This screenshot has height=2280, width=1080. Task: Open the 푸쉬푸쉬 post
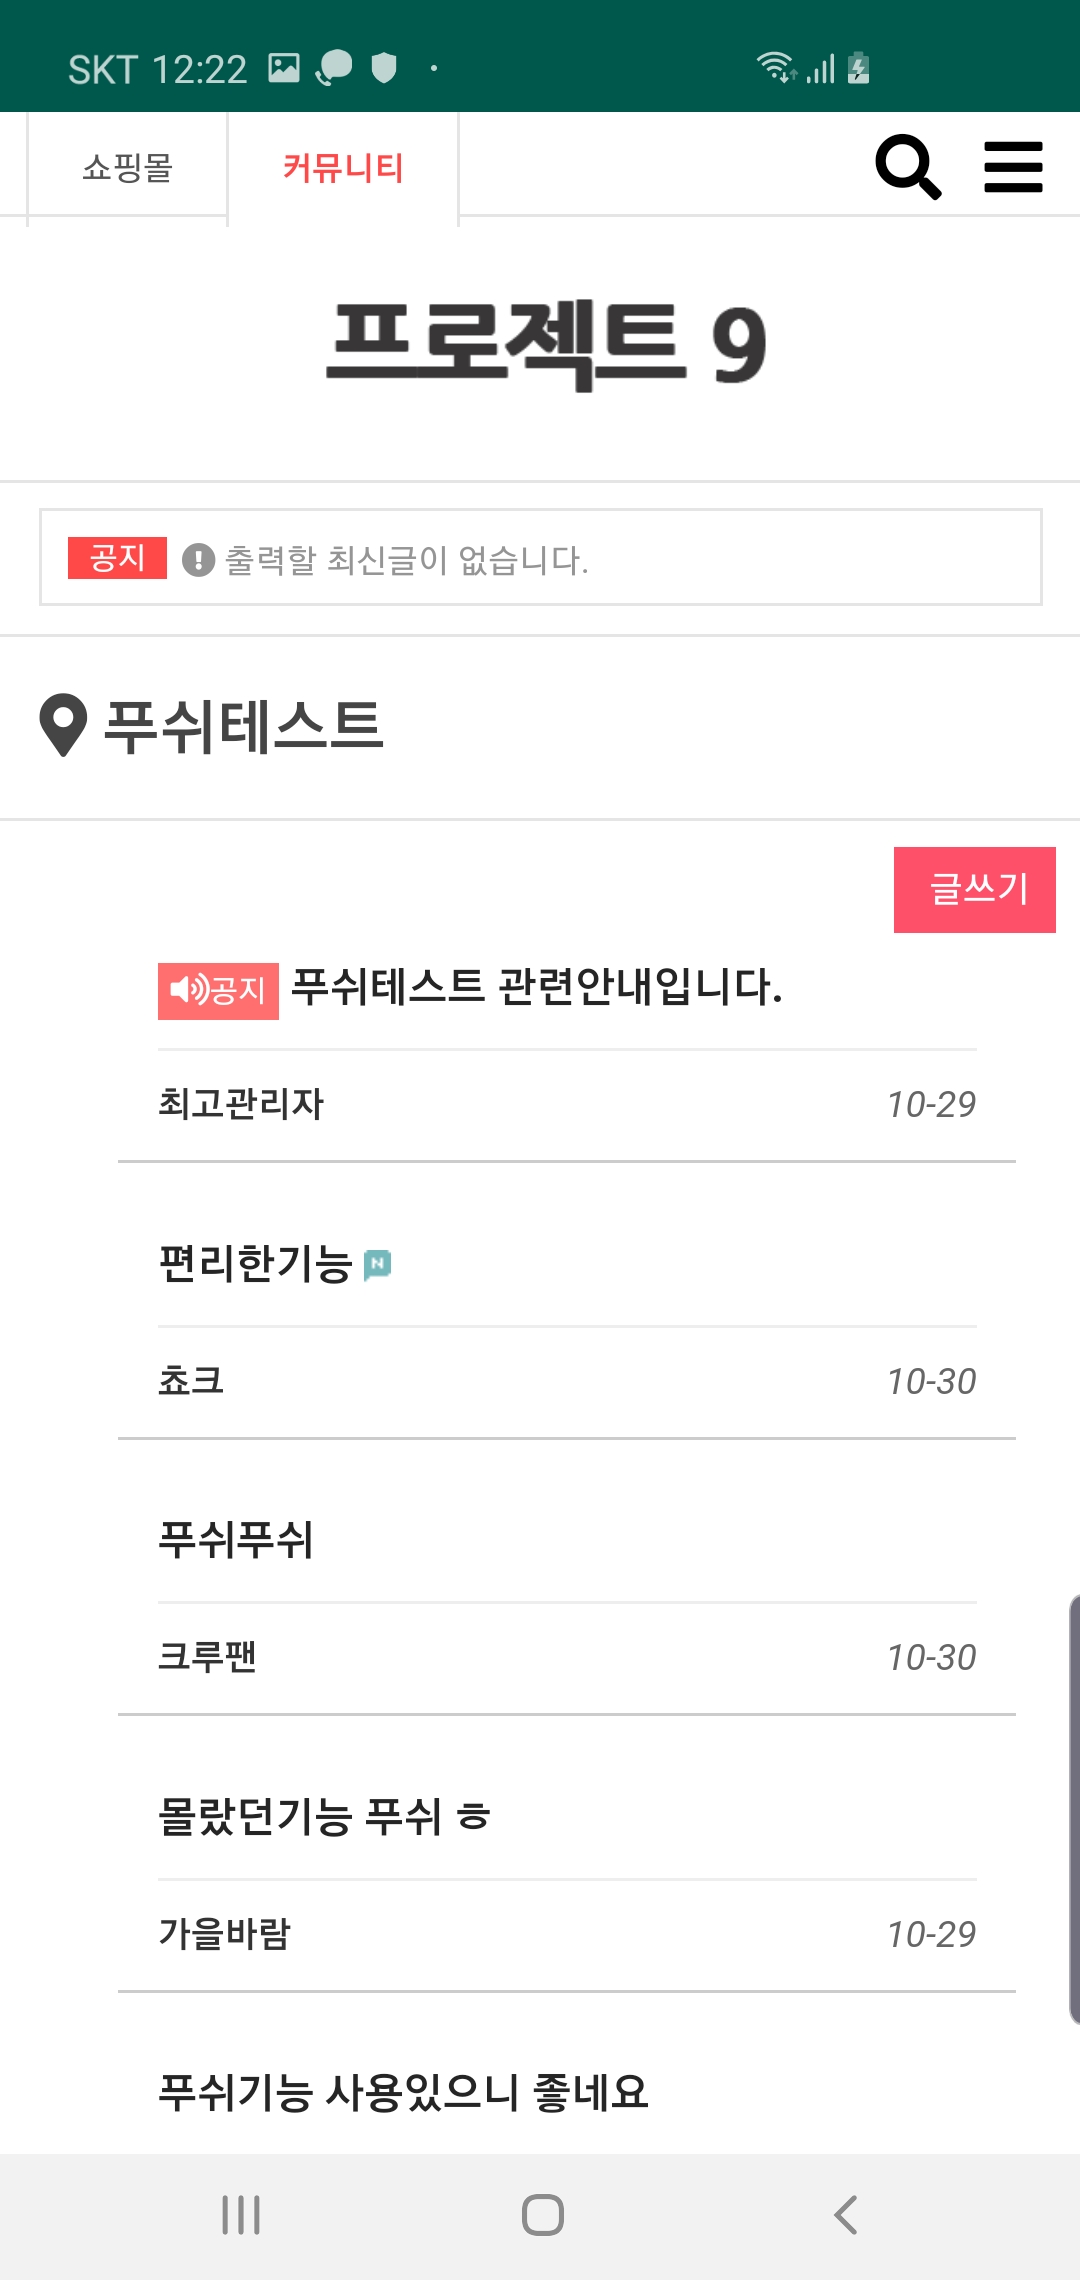tap(236, 1540)
